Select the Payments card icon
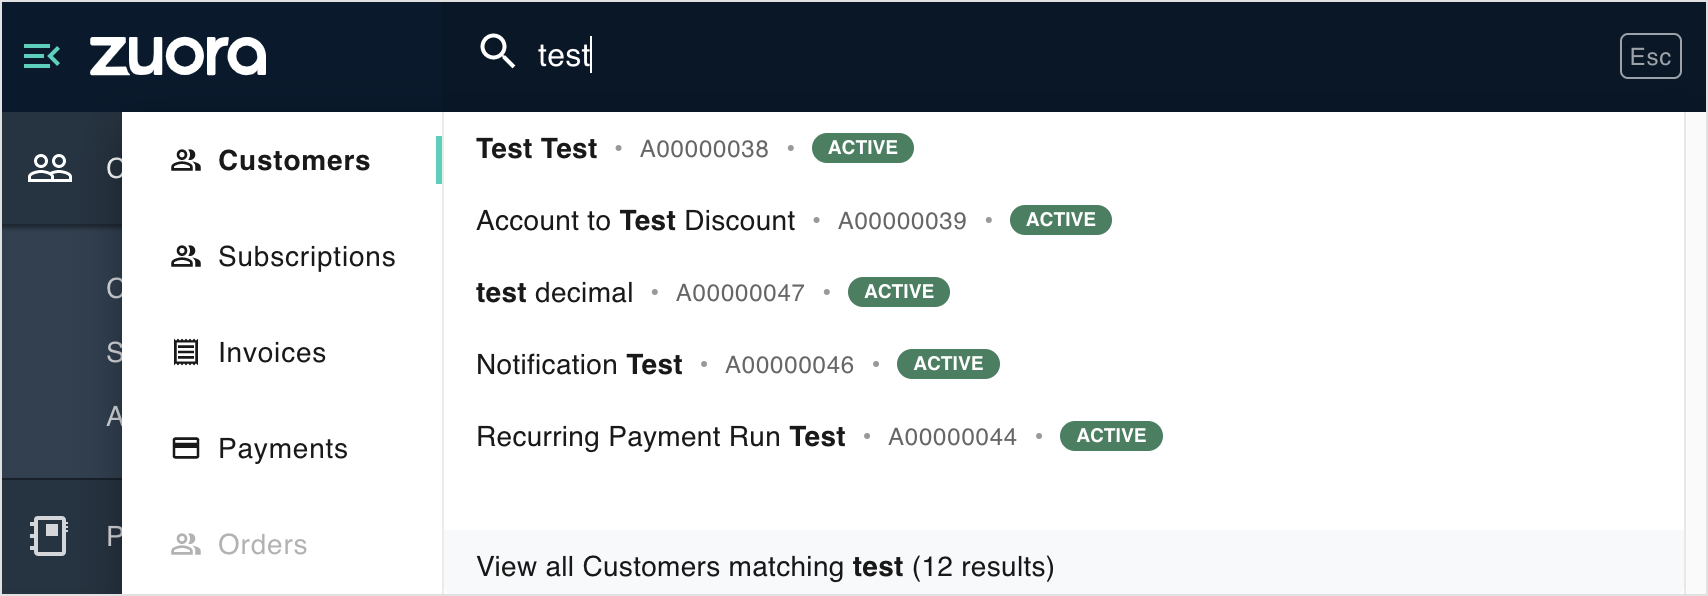1708x596 pixels. tap(186, 448)
